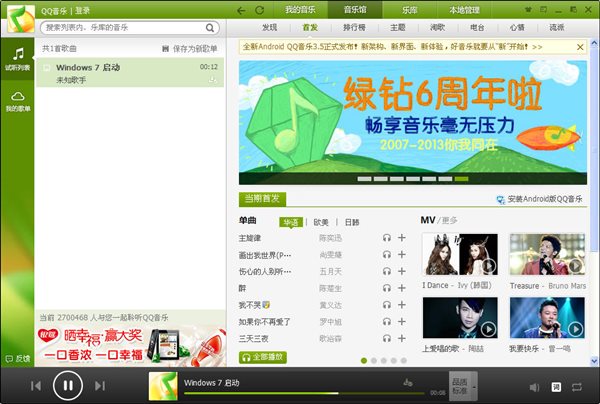600x404 pixels.
Task: Switch to mini mode icon in title bar
Action: tap(573, 10)
